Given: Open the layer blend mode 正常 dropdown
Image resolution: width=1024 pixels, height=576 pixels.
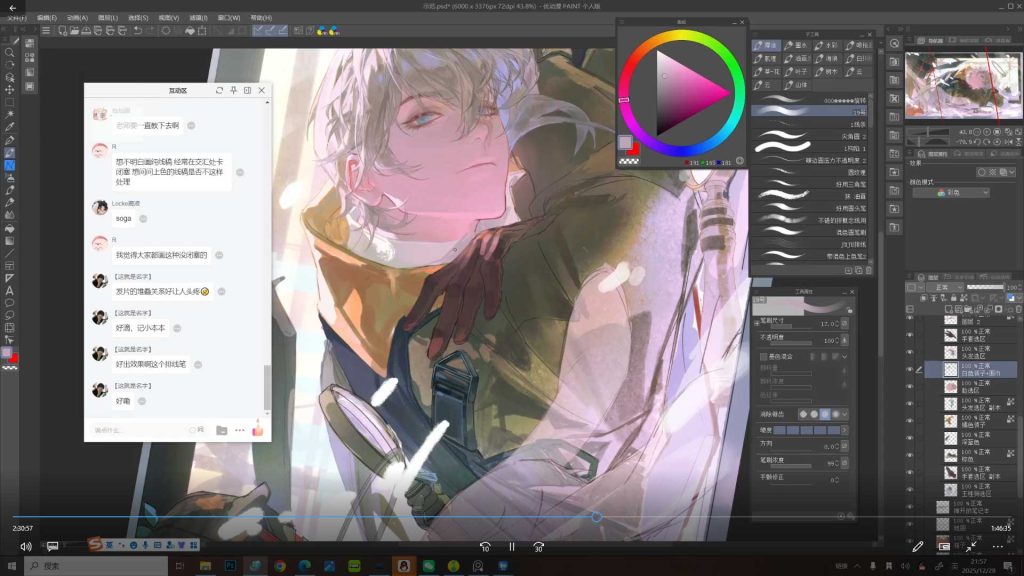Looking at the screenshot, I should [x=946, y=287].
